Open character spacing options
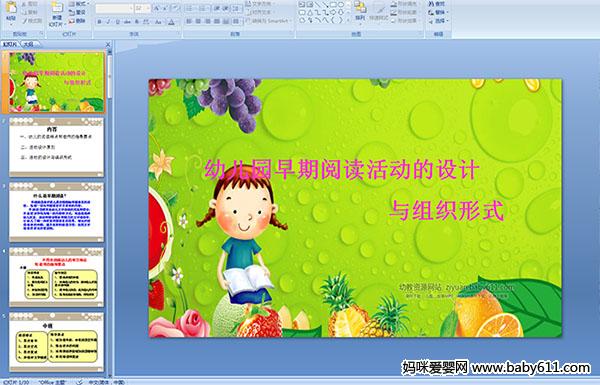This screenshot has height=385, width=600. point(147,22)
